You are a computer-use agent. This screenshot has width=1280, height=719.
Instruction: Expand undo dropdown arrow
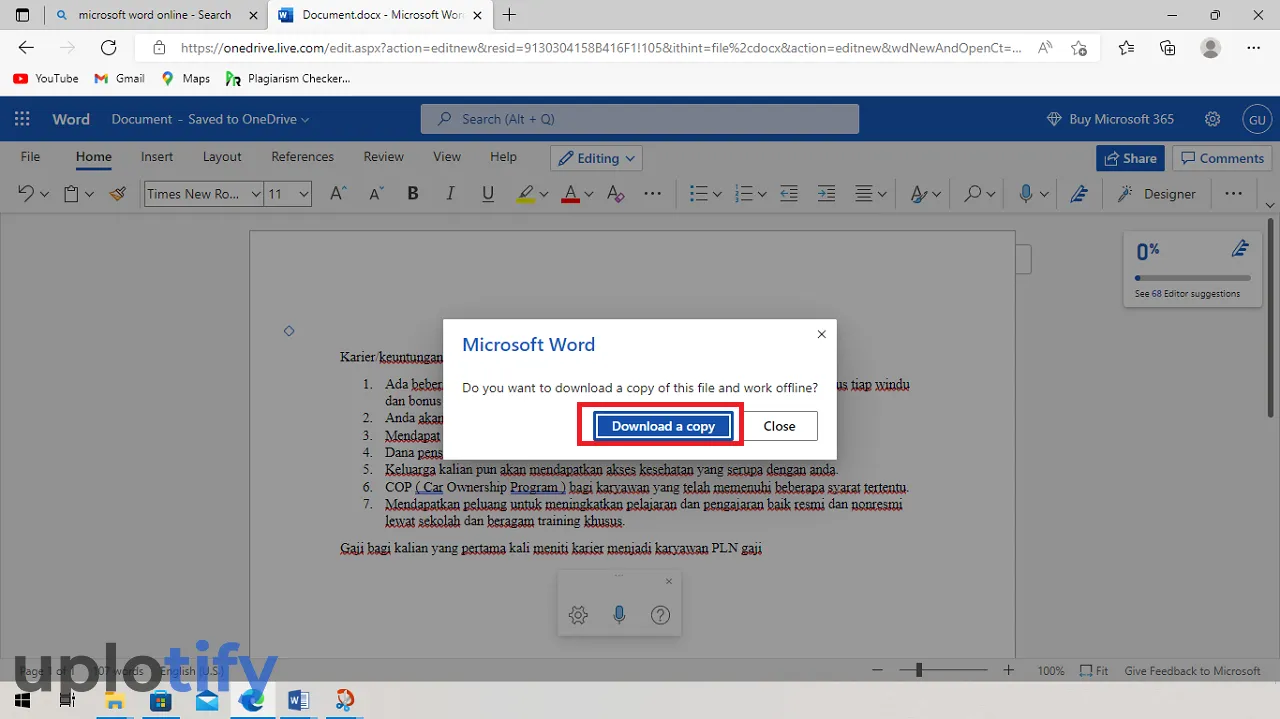45,195
